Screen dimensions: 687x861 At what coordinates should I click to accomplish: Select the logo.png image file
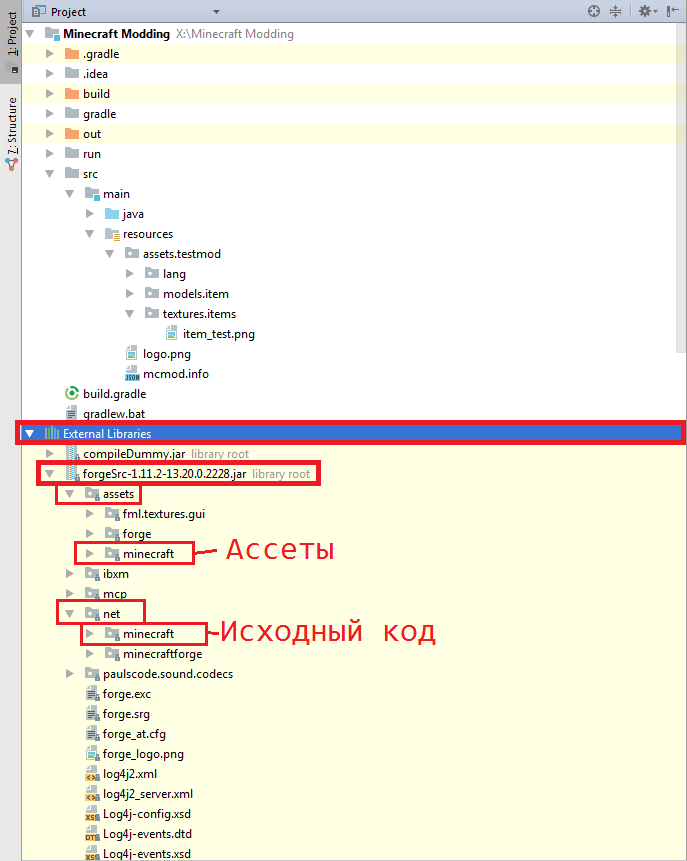click(x=166, y=354)
